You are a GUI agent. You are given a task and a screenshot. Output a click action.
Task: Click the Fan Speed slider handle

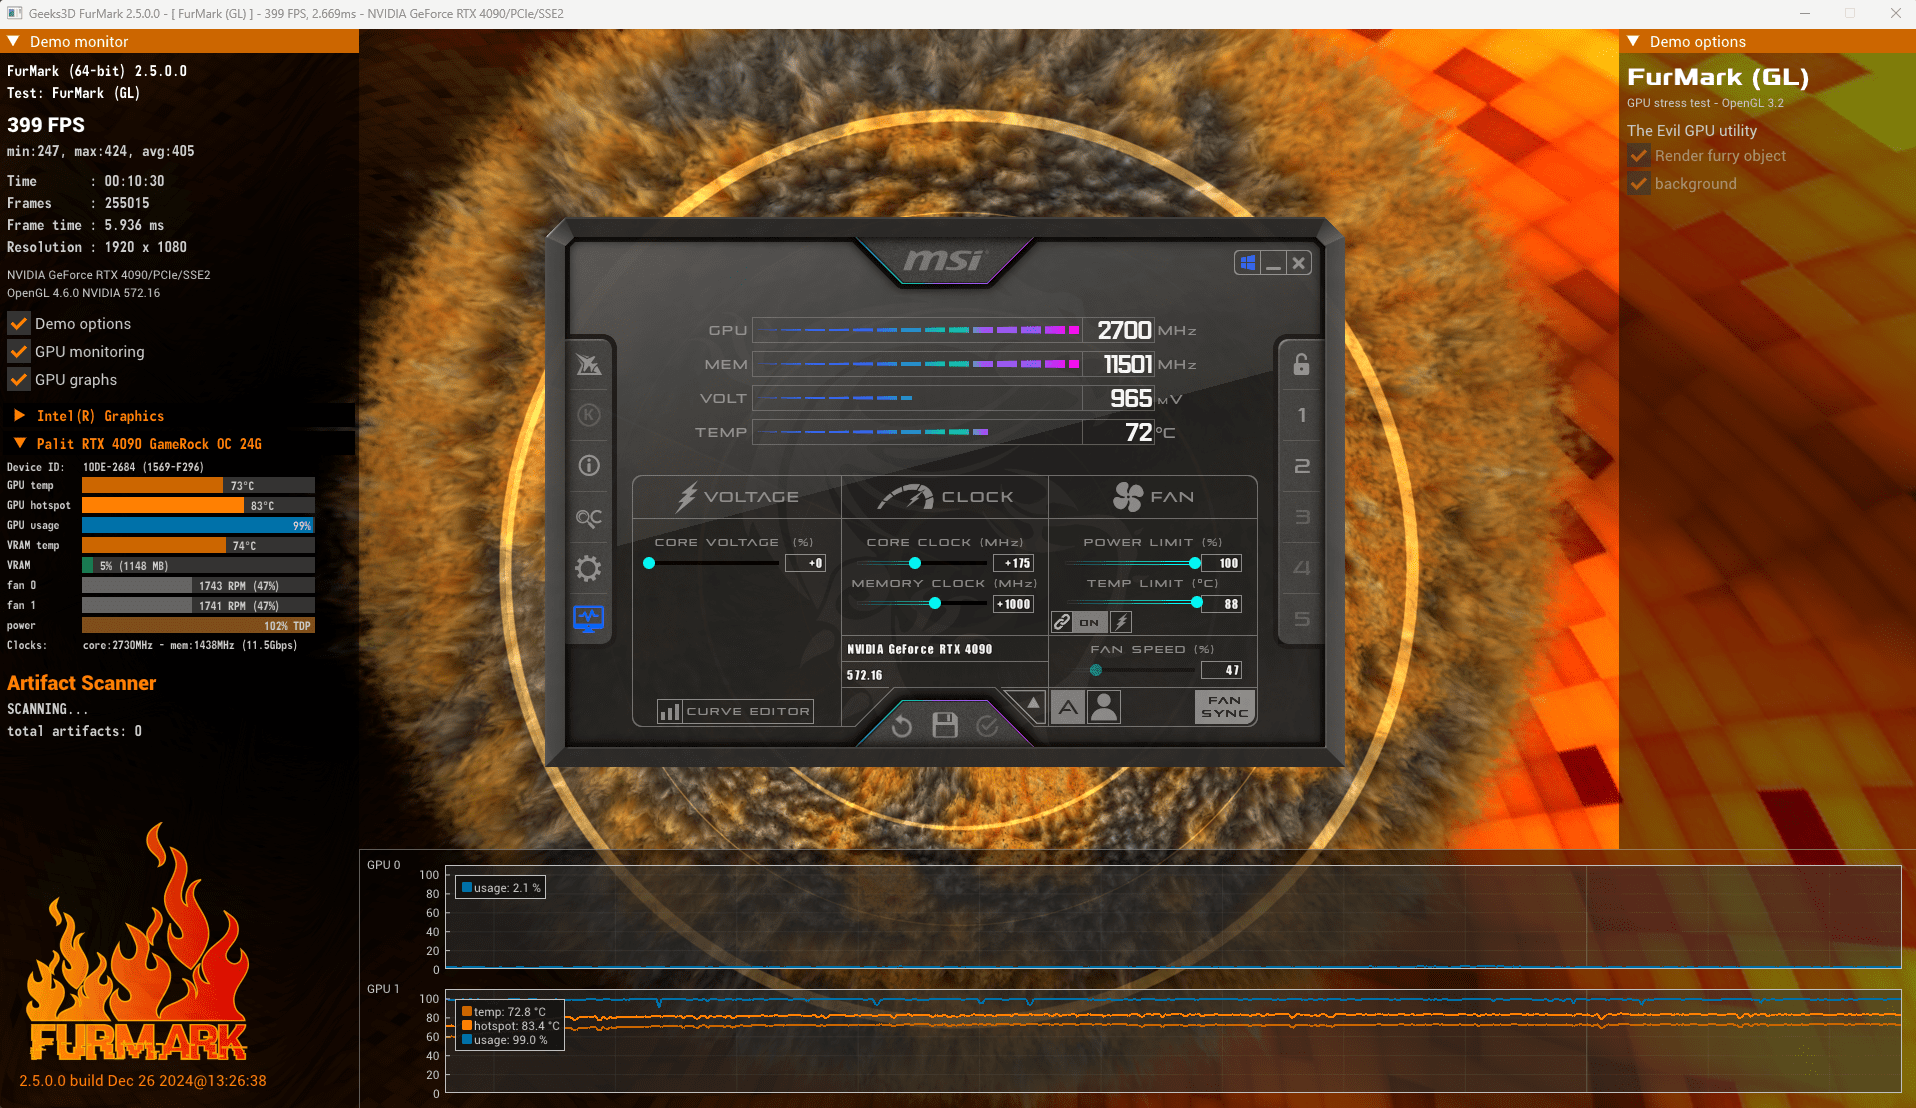tap(1096, 670)
